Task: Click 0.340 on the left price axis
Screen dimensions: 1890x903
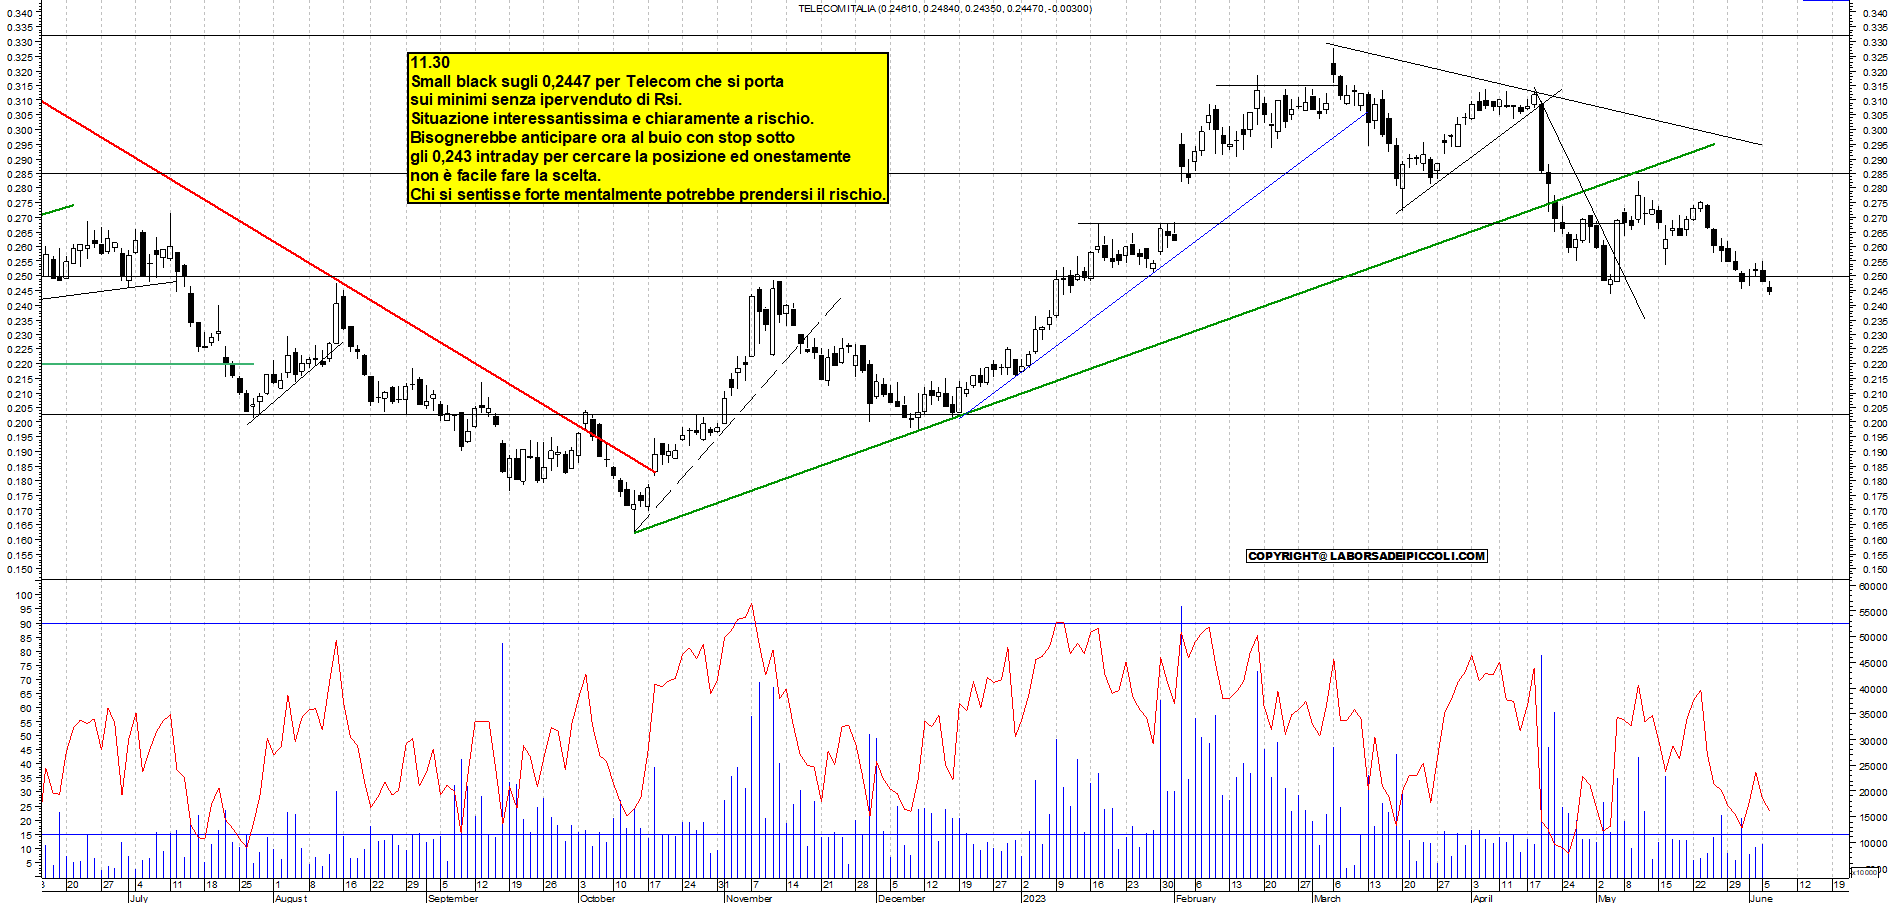Action: (x=20, y=14)
